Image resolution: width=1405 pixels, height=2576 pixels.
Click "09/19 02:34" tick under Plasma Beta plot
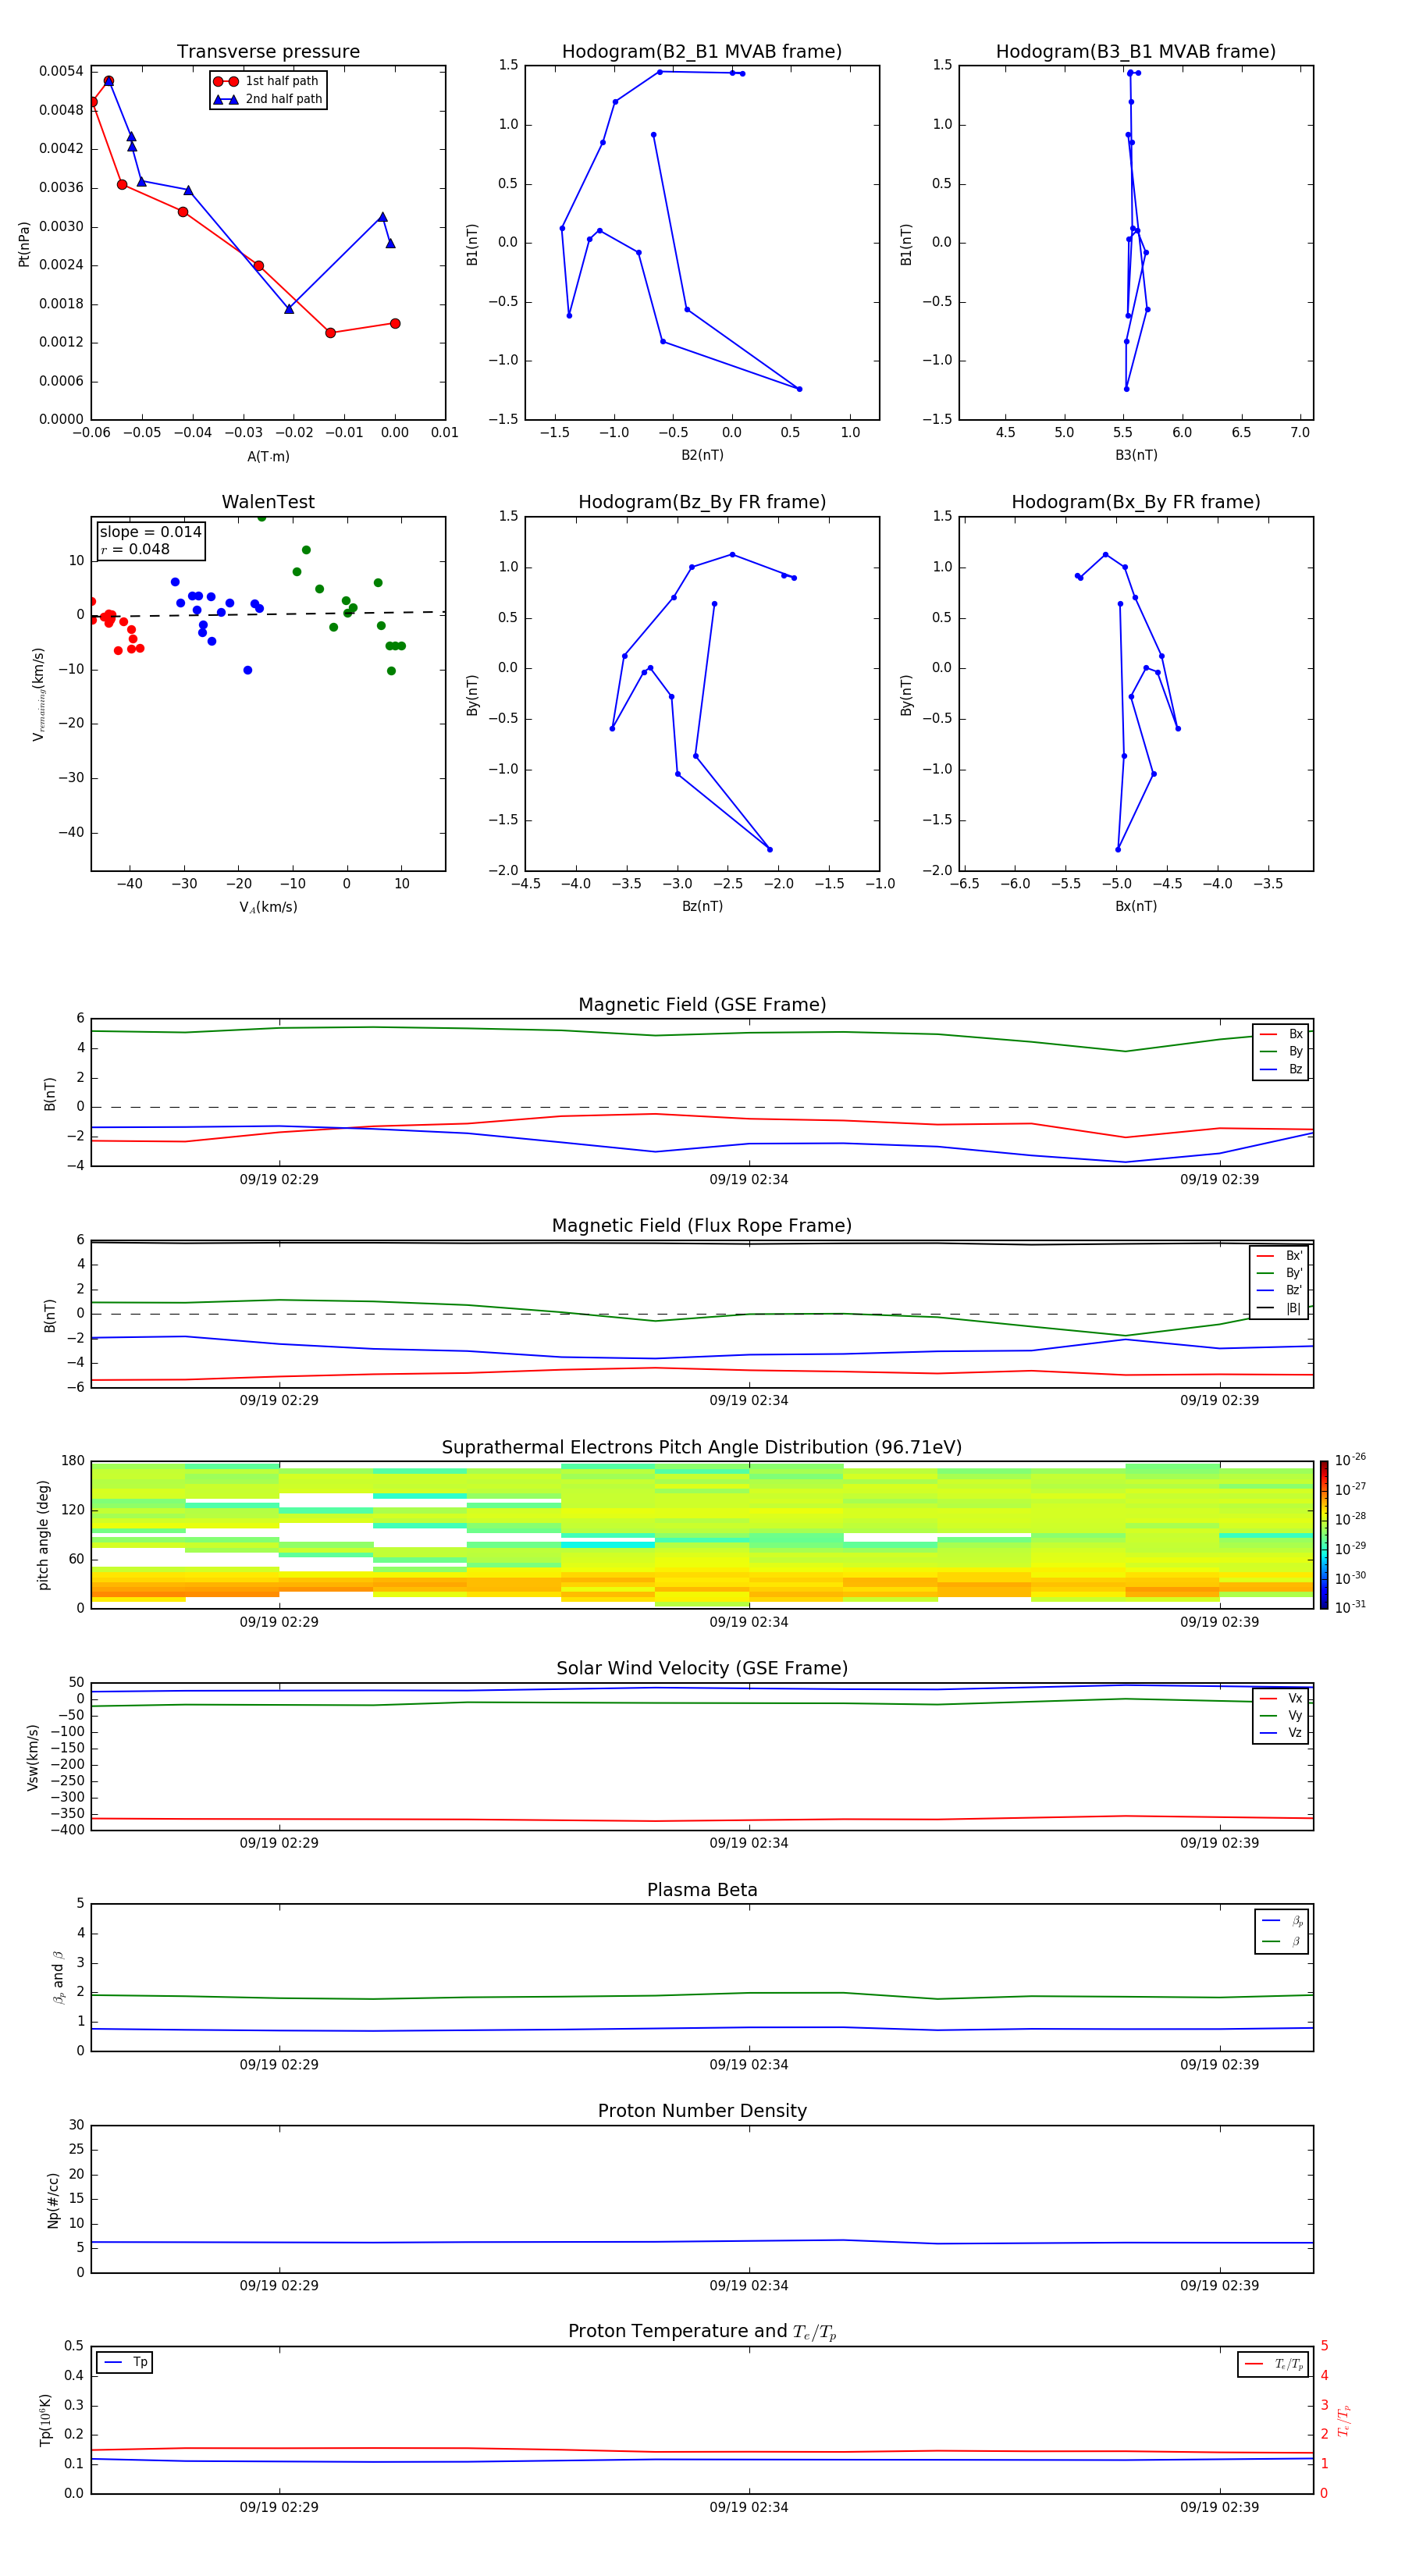tap(749, 2065)
